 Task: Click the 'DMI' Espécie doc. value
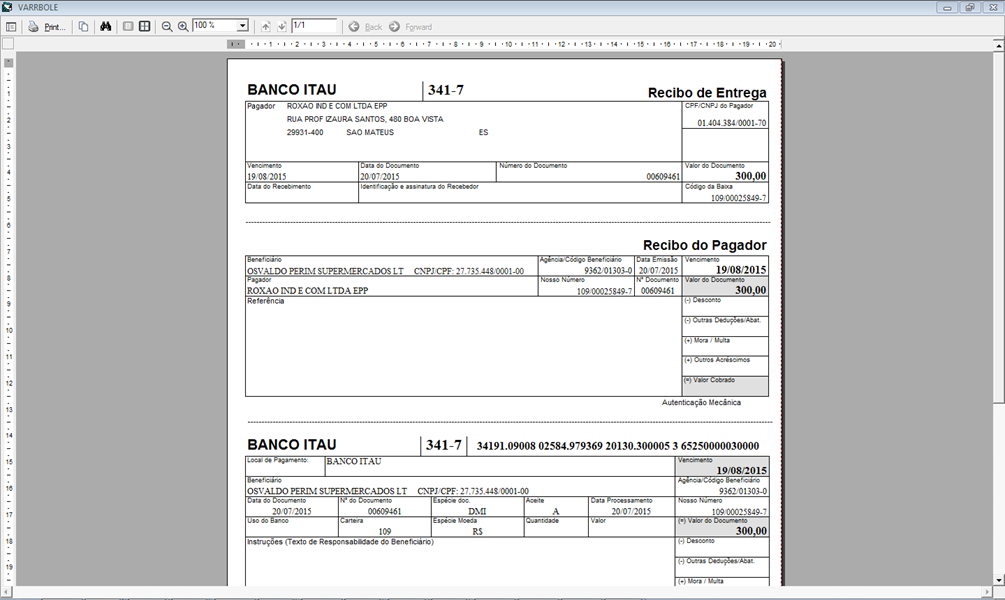[477, 511]
